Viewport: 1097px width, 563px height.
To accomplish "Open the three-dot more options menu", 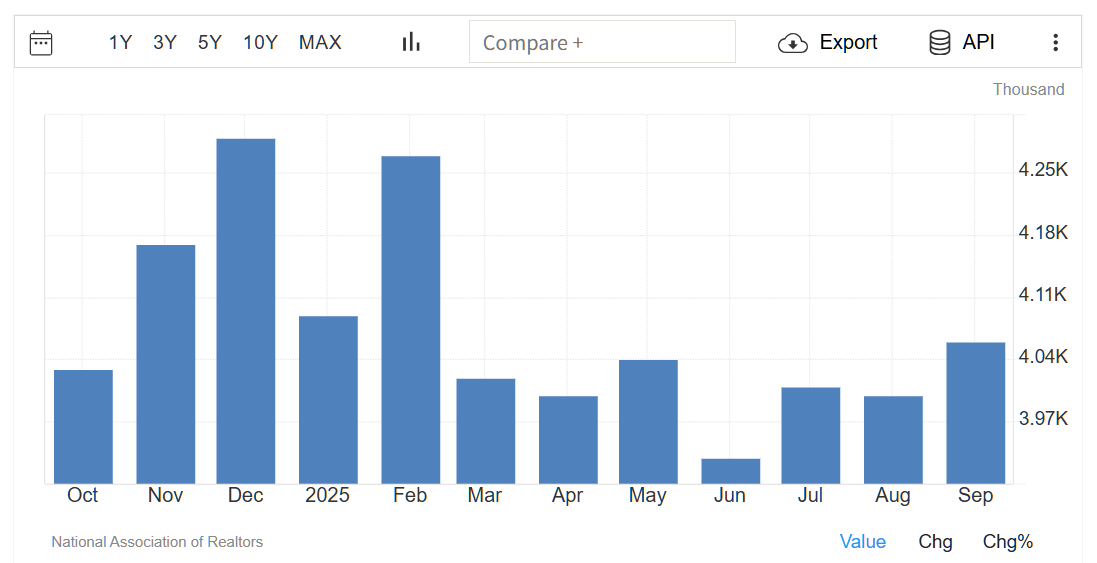I will (x=1055, y=43).
